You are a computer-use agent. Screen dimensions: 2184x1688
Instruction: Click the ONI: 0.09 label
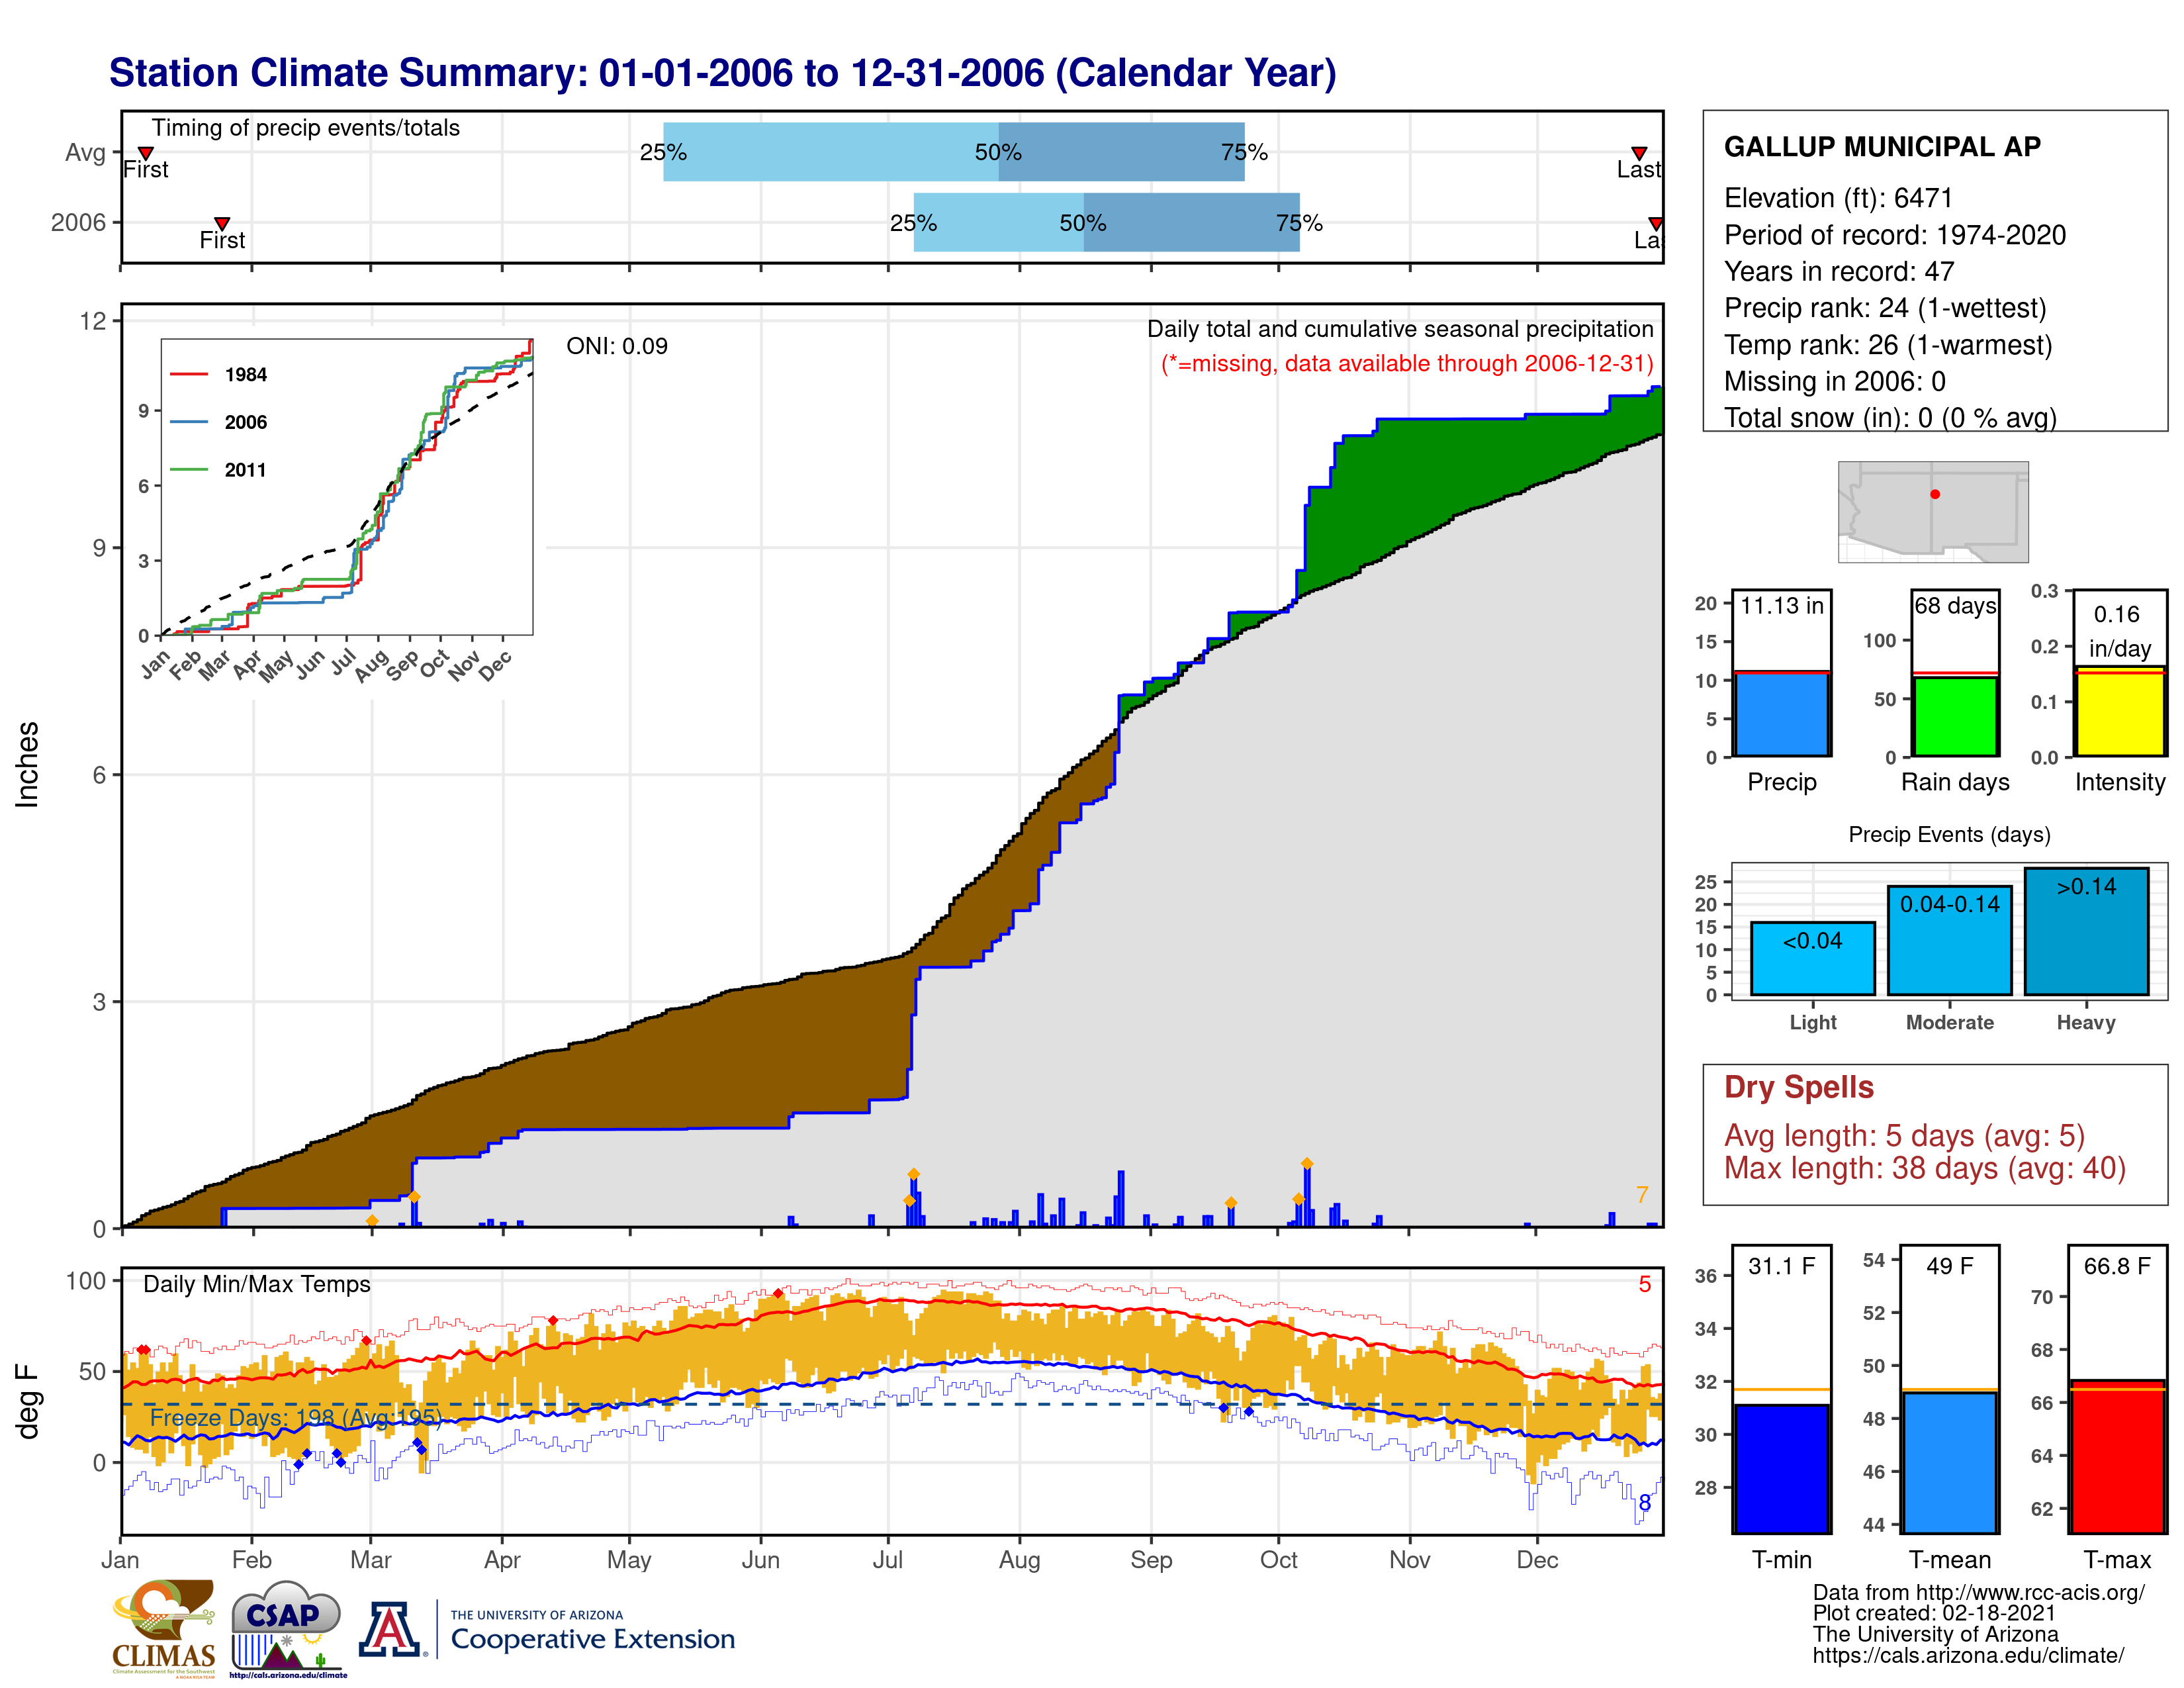(616, 346)
